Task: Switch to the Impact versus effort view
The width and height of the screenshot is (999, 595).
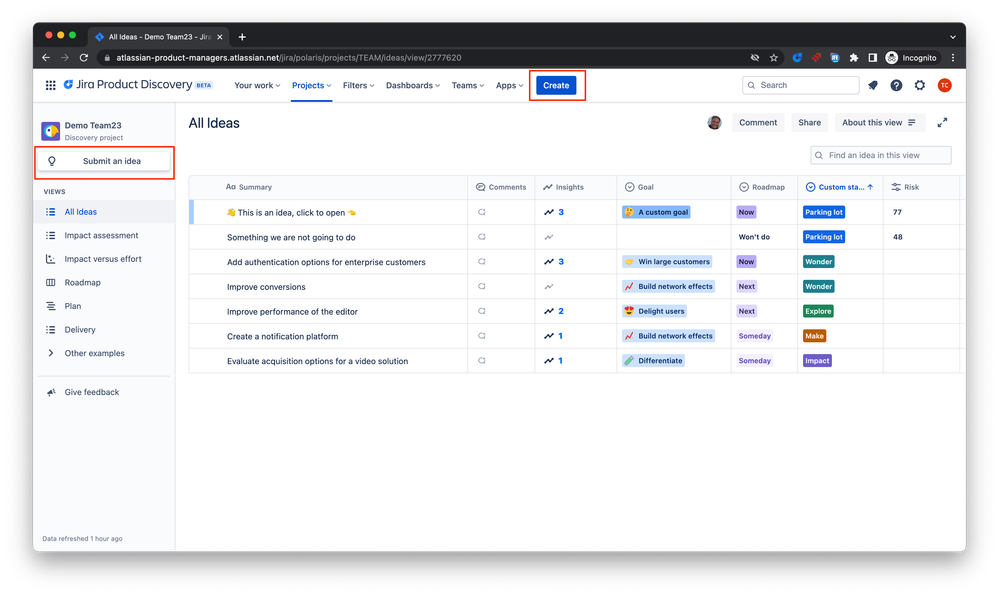Action: pos(104,259)
